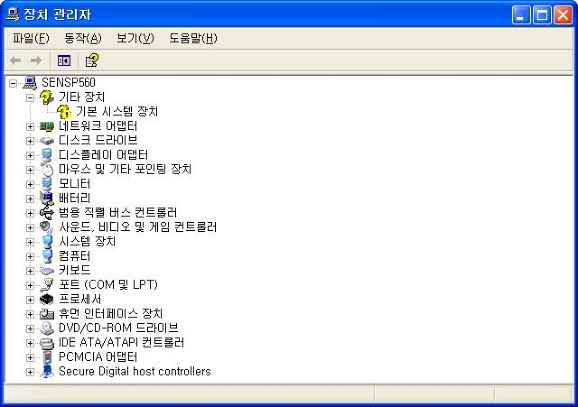578x407 pixels.
Task: Select the 프로세서 label
Action: point(80,299)
